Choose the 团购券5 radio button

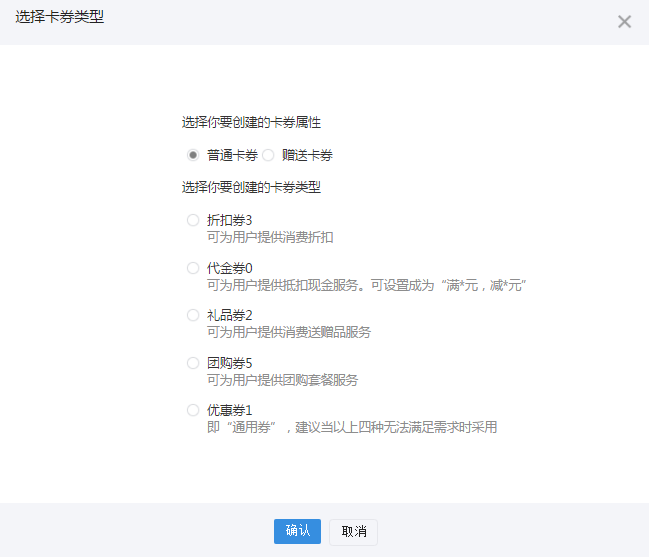tap(193, 363)
